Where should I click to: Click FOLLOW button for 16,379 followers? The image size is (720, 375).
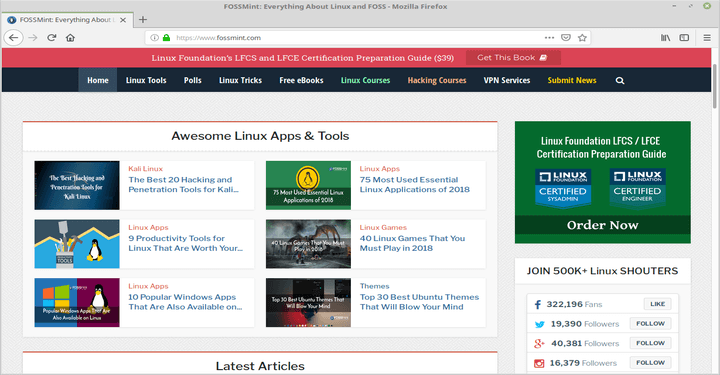coord(650,363)
